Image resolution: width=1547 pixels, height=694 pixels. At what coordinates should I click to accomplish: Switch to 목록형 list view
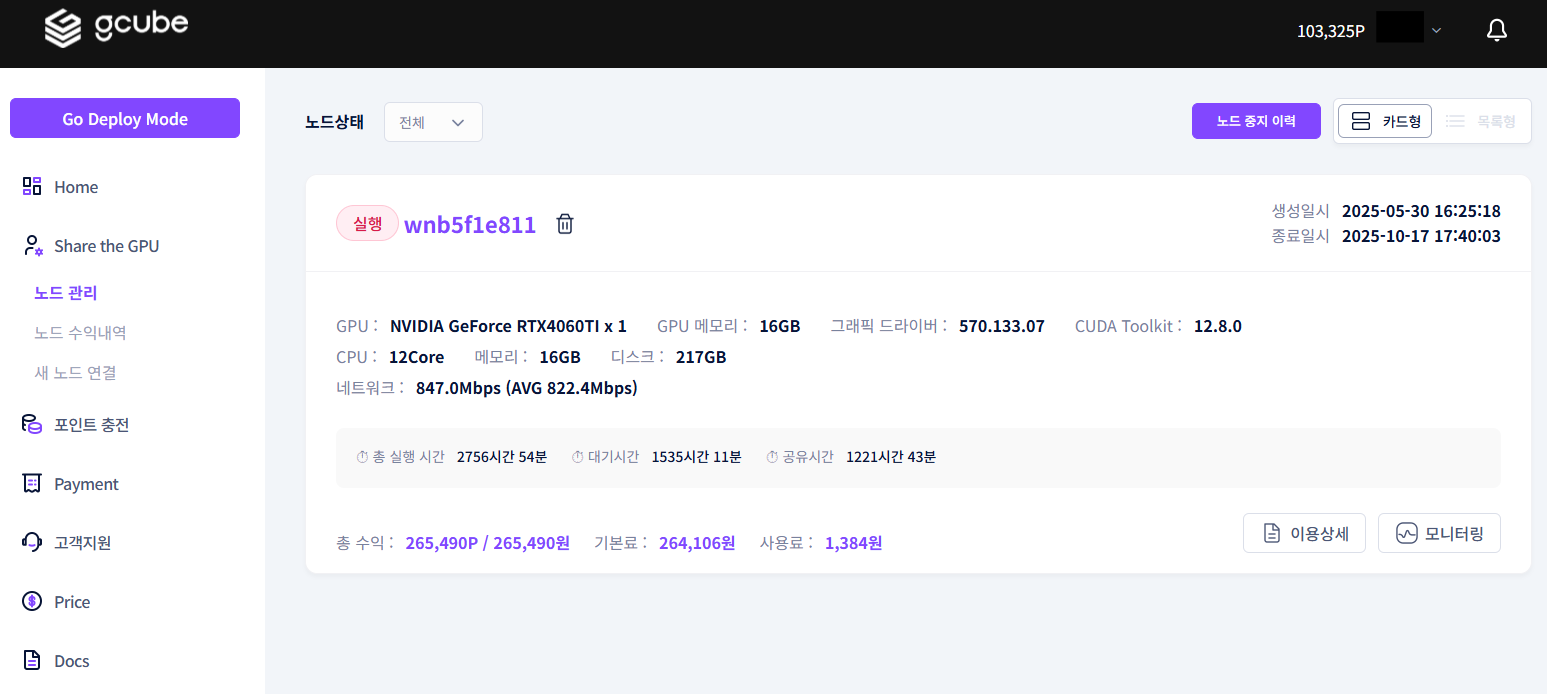(1481, 121)
